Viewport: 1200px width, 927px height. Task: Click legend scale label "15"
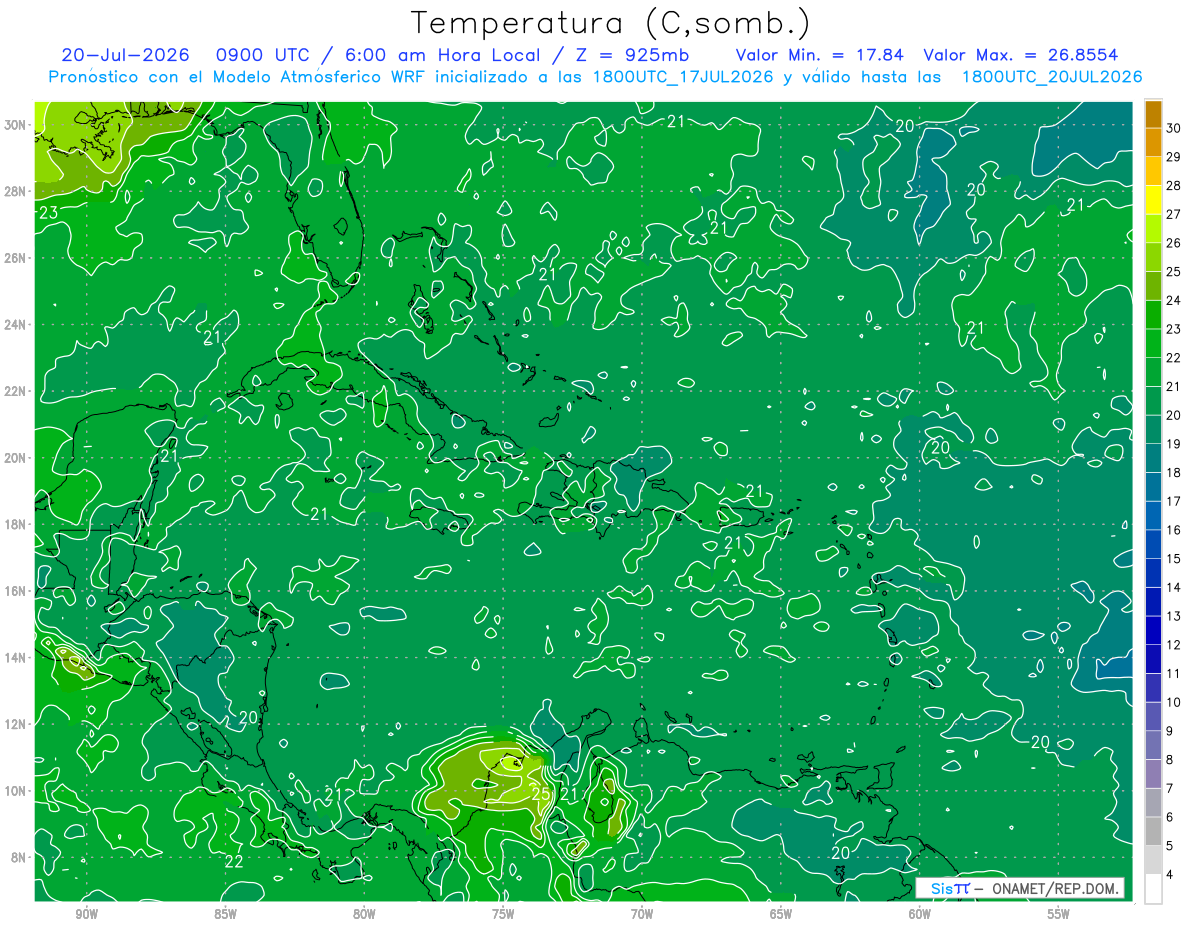click(x=1174, y=559)
